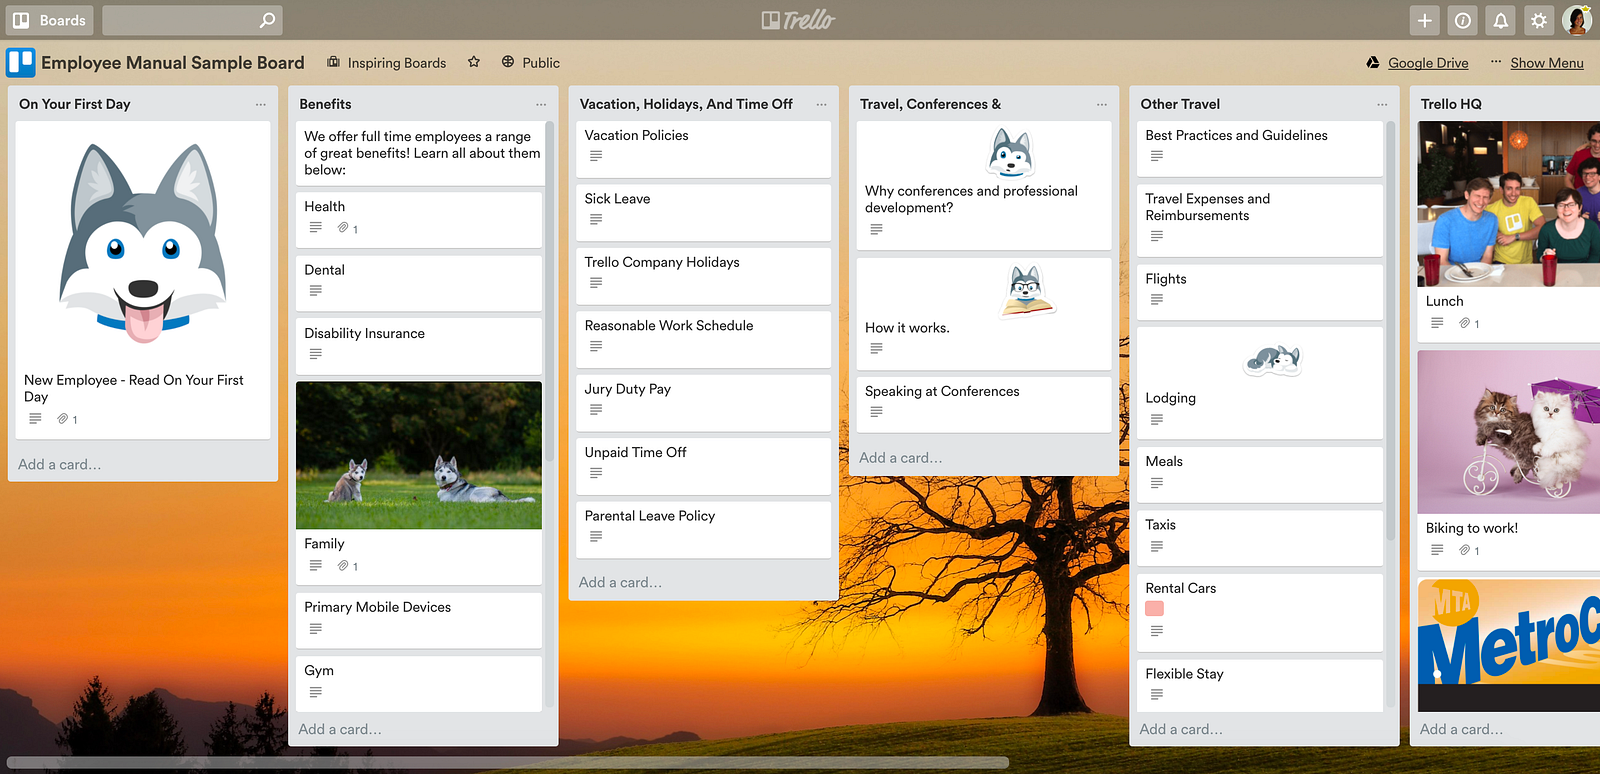The width and height of the screenshot is (1600, 774).
Task: Star the board with the star icon
Action: point(474,62)
